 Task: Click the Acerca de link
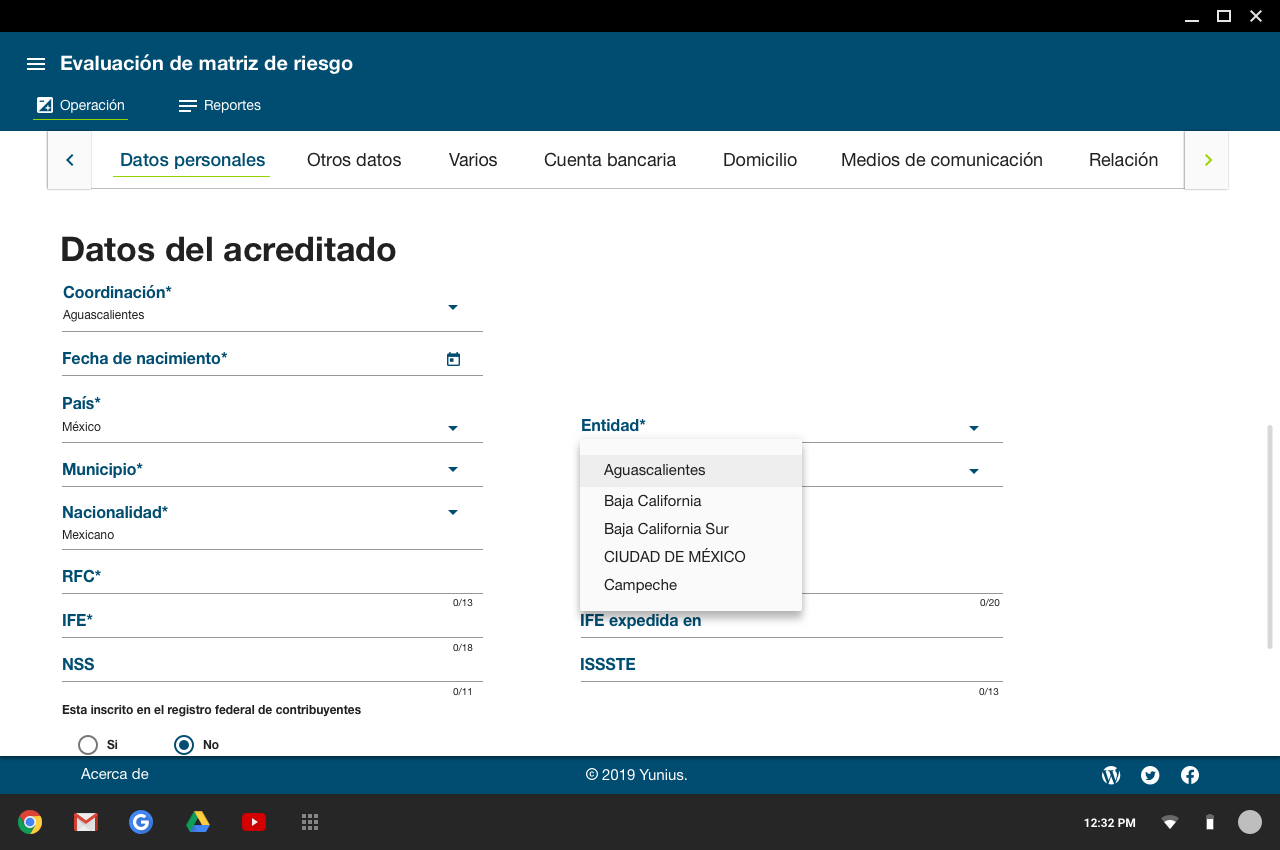click(x=114, y=774)
